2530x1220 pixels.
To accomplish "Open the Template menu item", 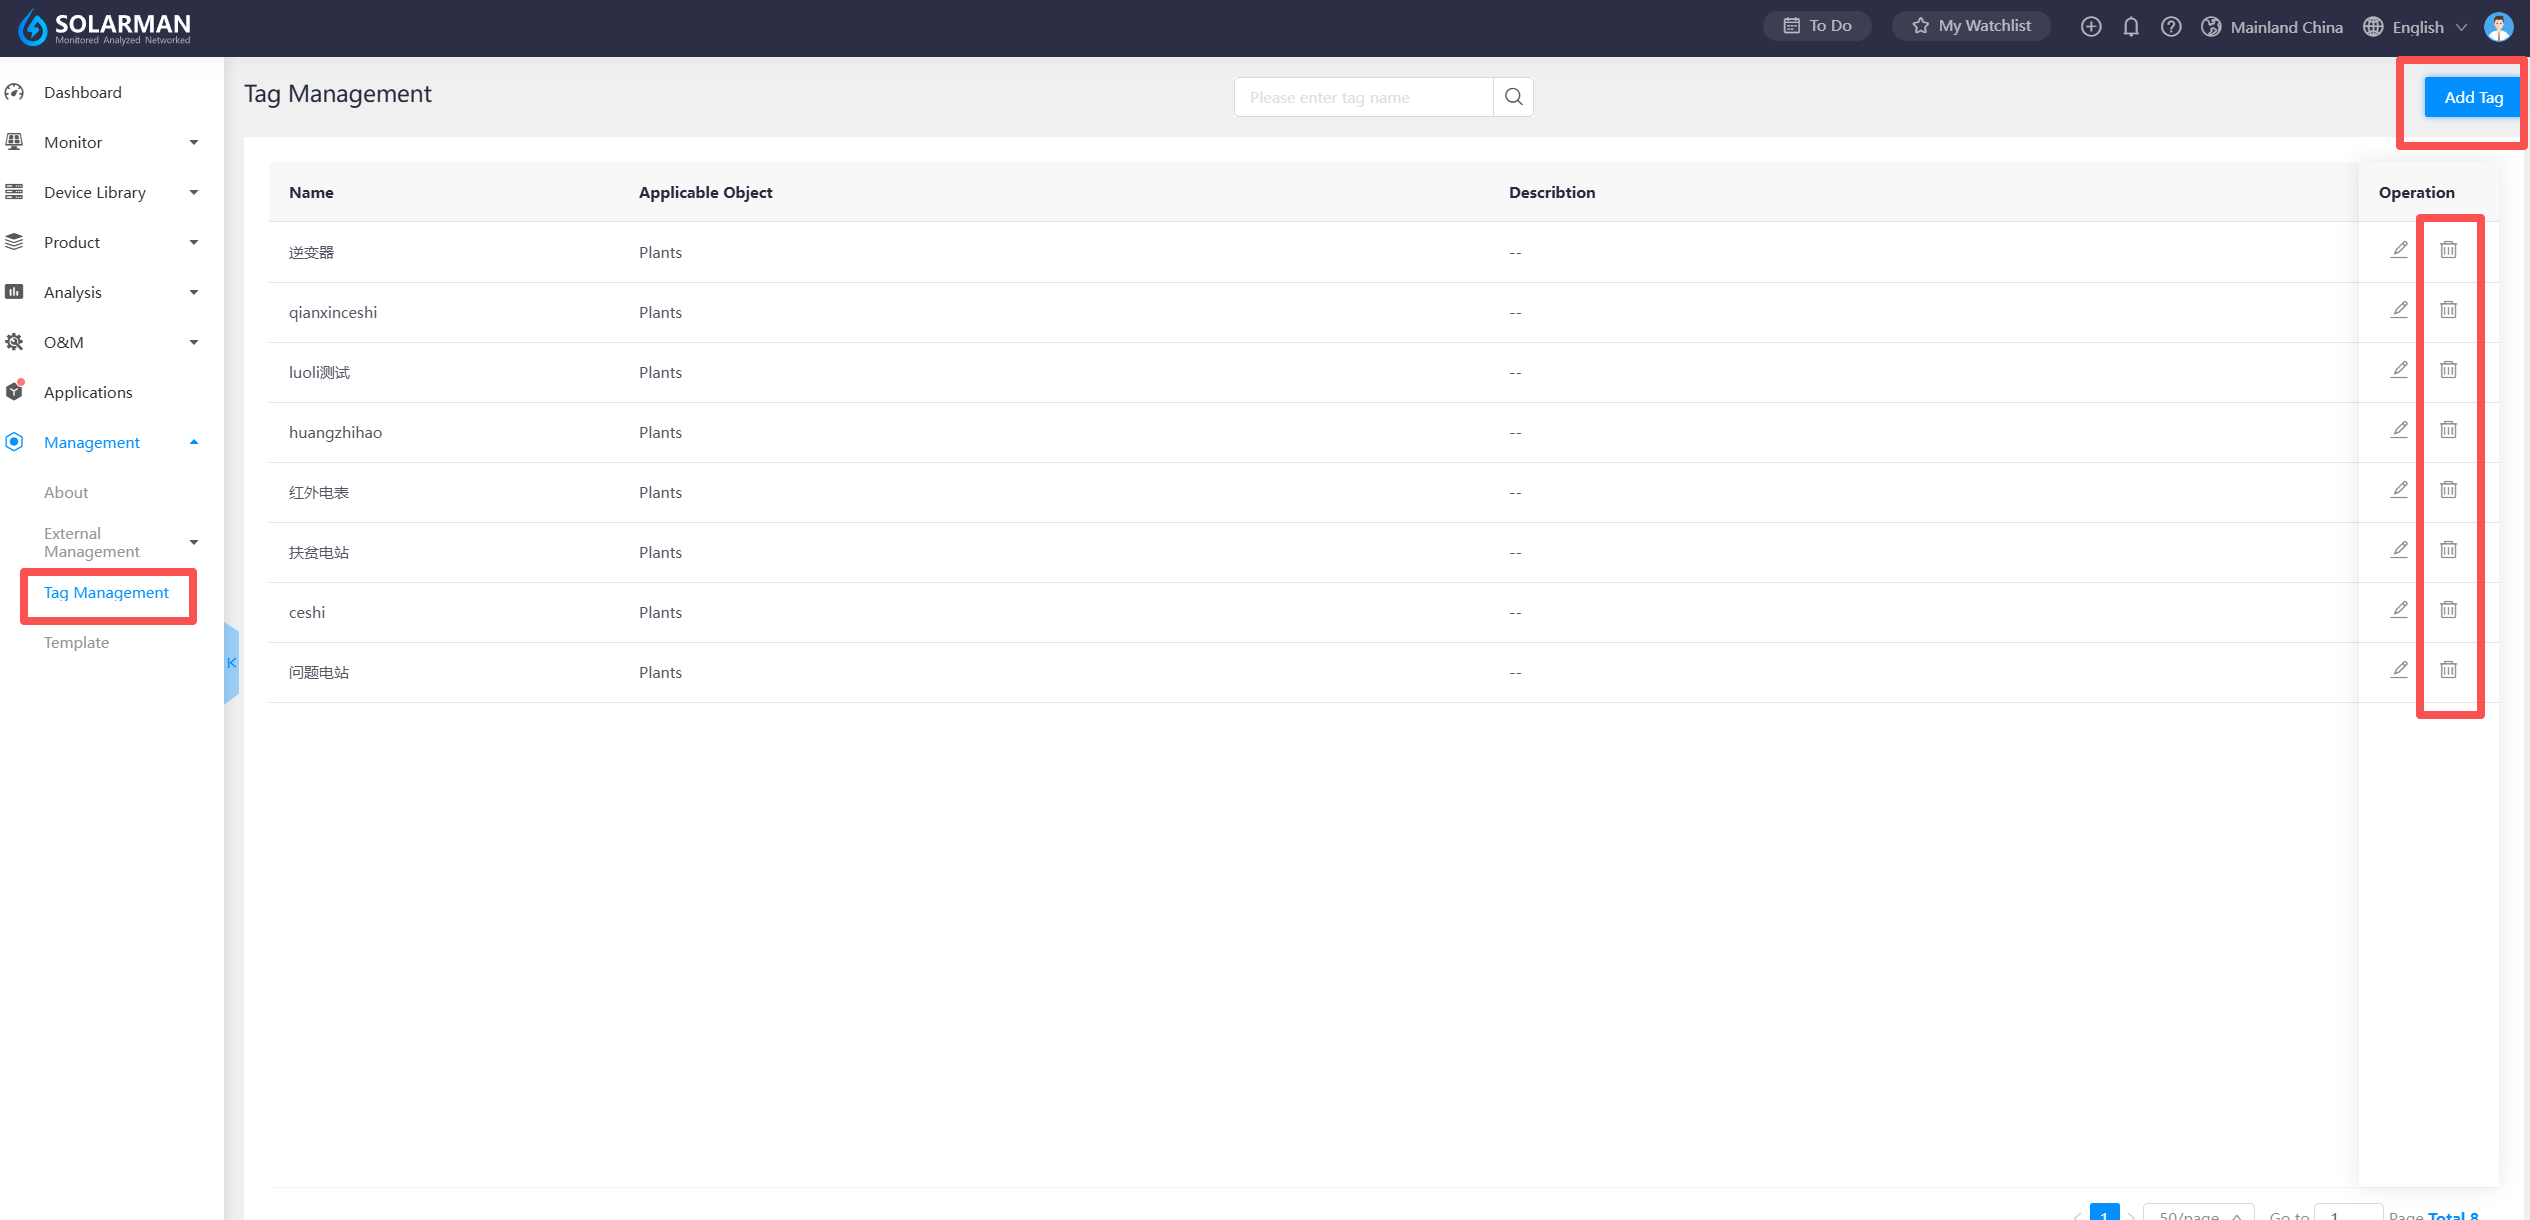I will [x=76, y=642].
